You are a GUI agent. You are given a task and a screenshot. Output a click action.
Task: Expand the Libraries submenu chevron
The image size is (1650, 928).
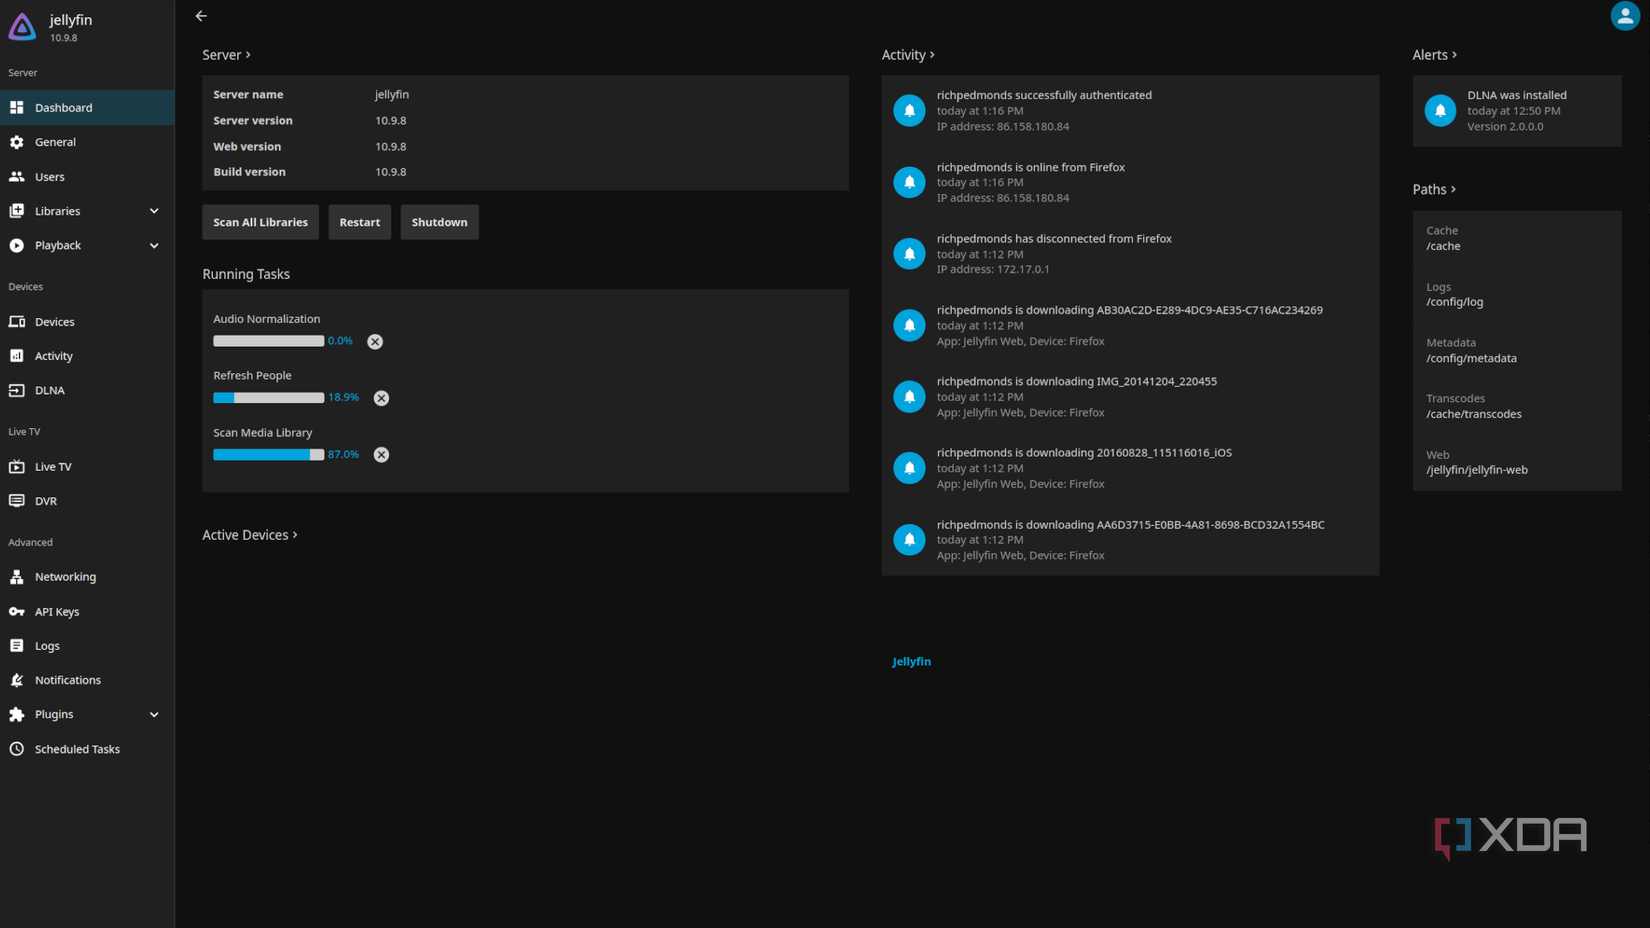click(154, 211)
